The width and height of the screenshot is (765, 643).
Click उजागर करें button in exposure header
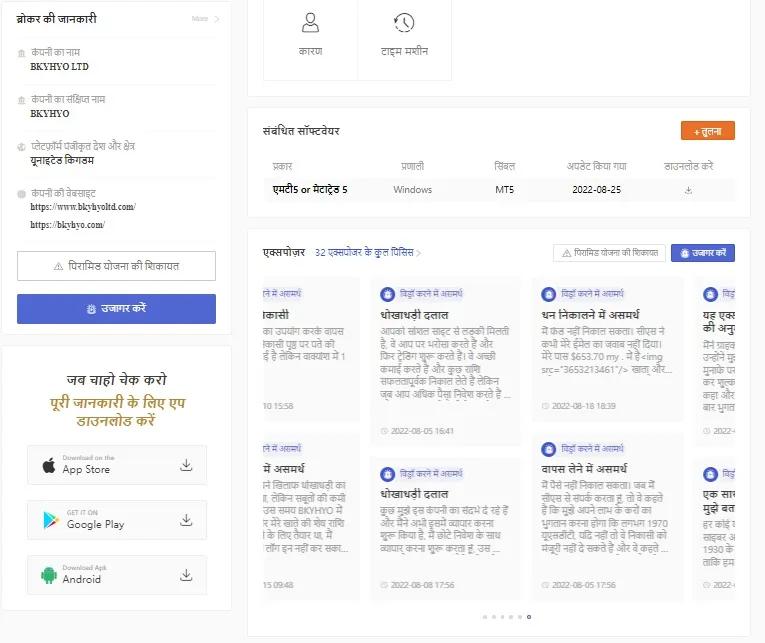point(703,253)
